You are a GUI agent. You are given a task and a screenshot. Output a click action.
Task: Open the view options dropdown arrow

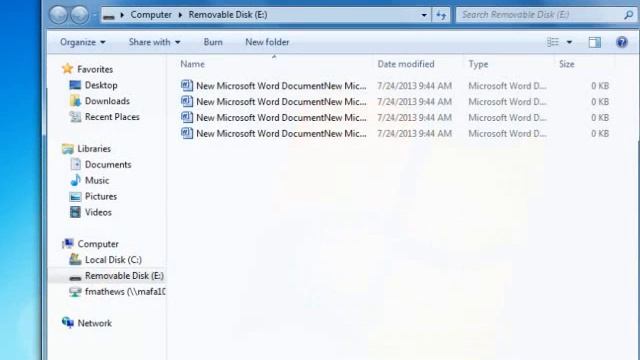click(569, 42)
